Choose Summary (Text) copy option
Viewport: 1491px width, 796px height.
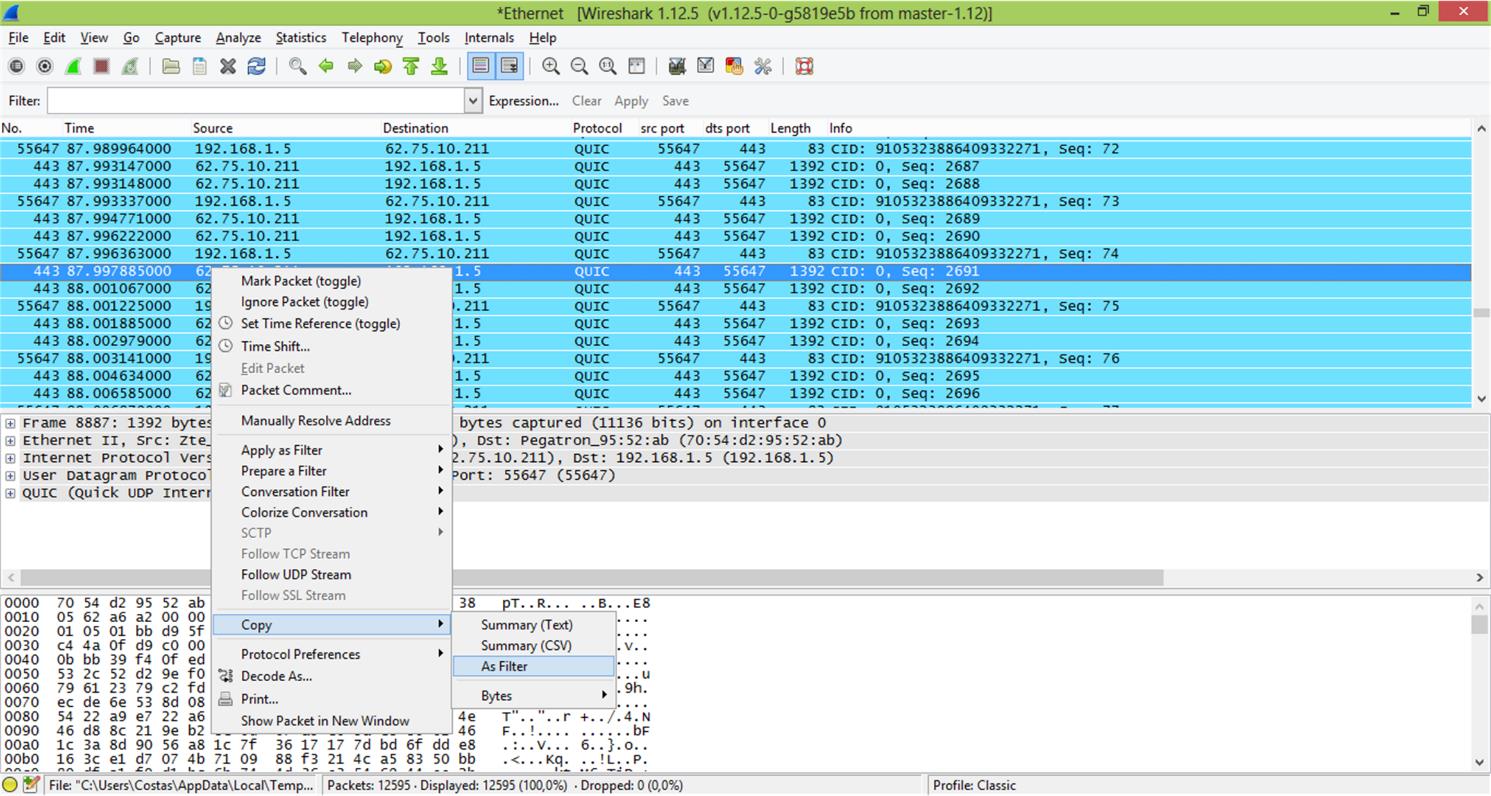534,625
